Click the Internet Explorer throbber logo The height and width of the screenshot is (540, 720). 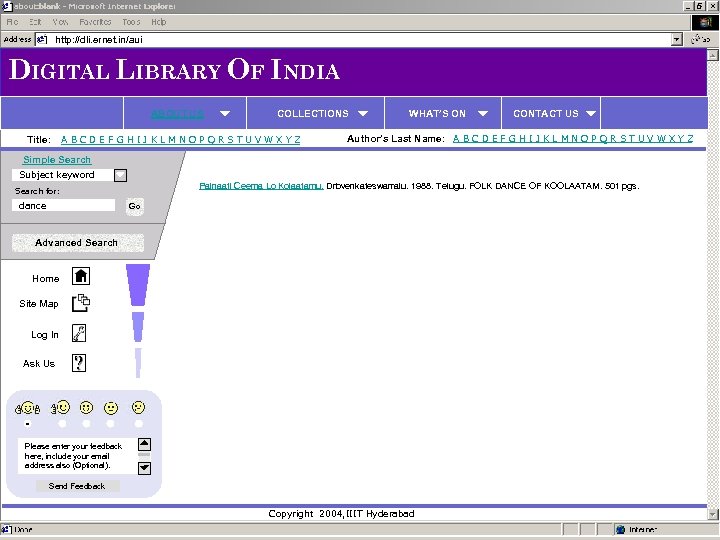pos(705,22)
